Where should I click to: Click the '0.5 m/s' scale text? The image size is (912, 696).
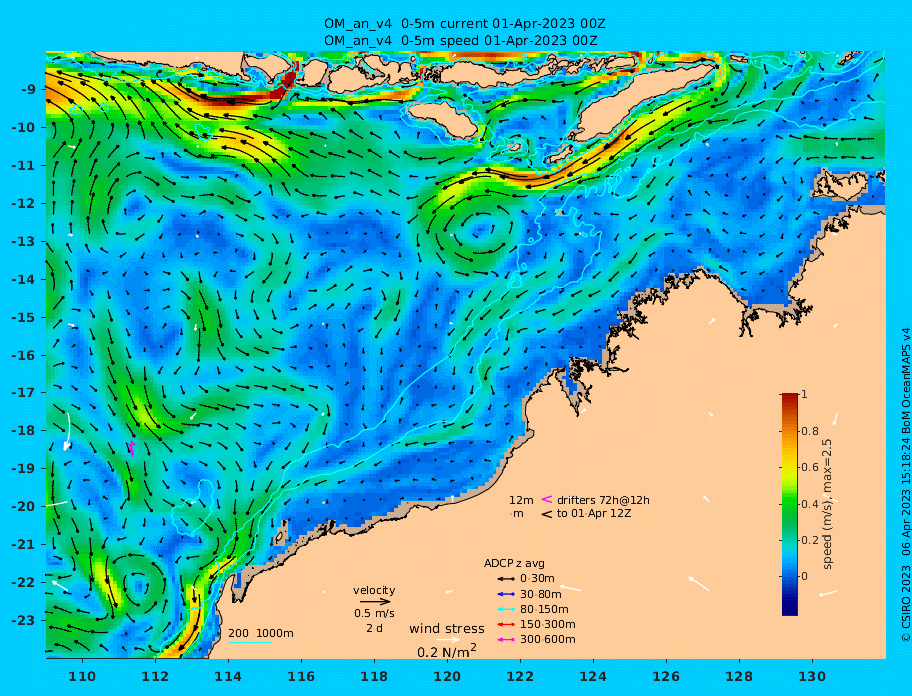pos(374,613)
